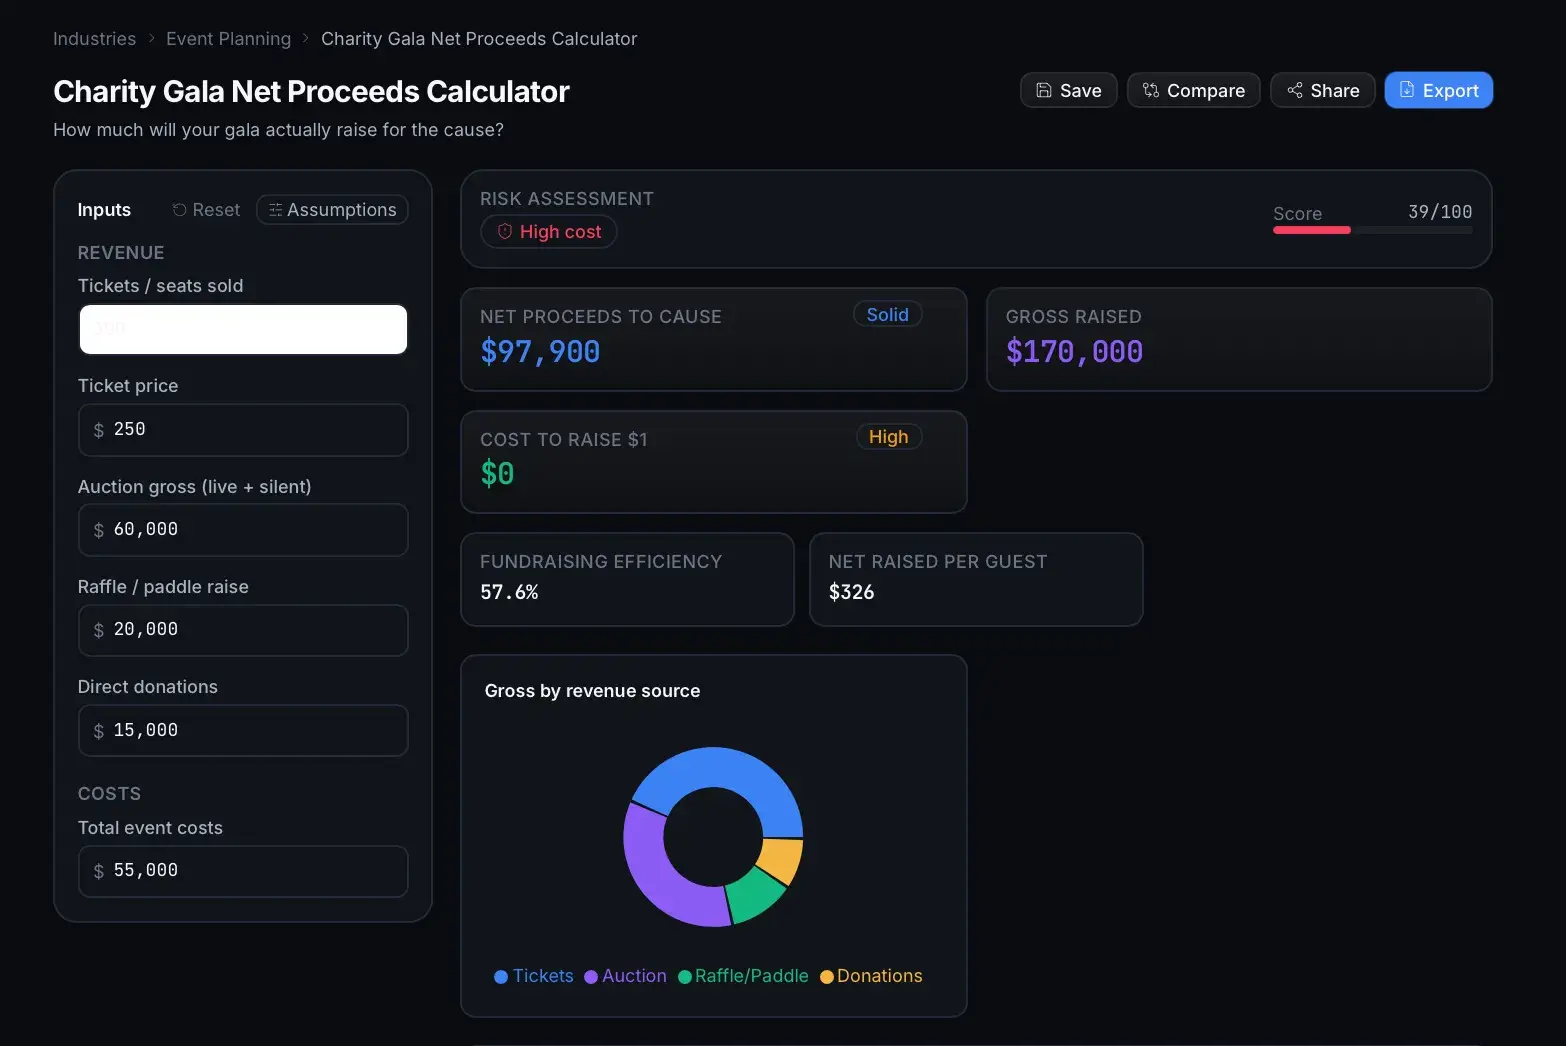Click the dollar sign in Total event costs field
Image resolution: width=1566 pixels, height=1046 pixels.
(99, 871)
